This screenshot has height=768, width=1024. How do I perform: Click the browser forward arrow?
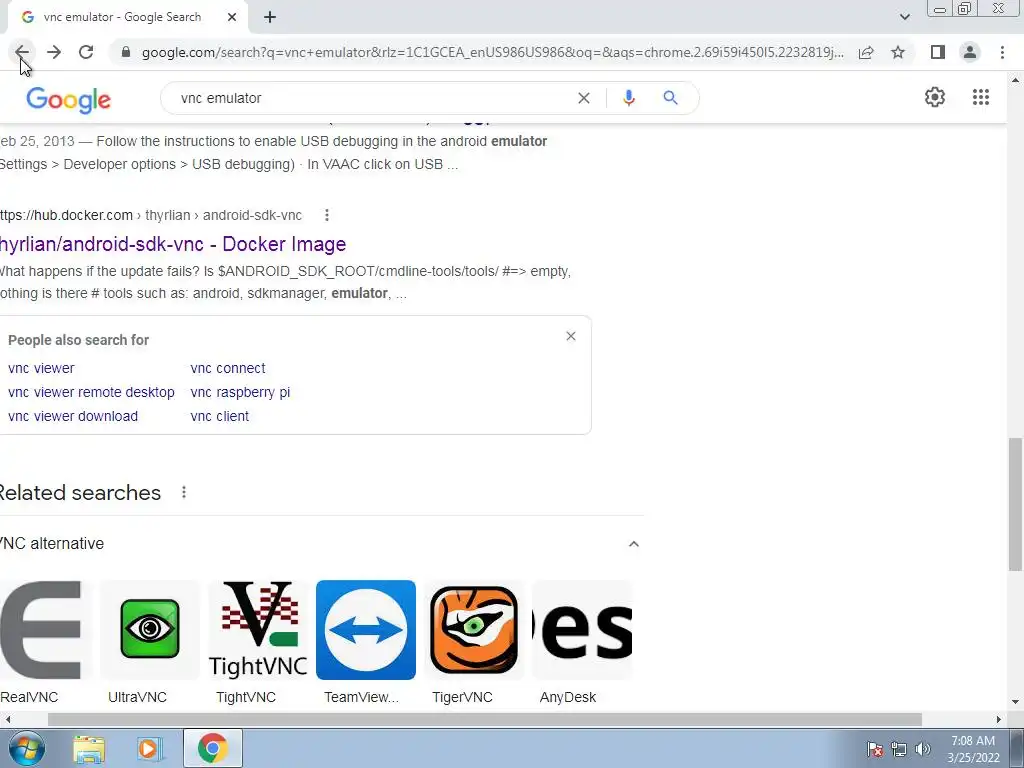coord(54,52)
